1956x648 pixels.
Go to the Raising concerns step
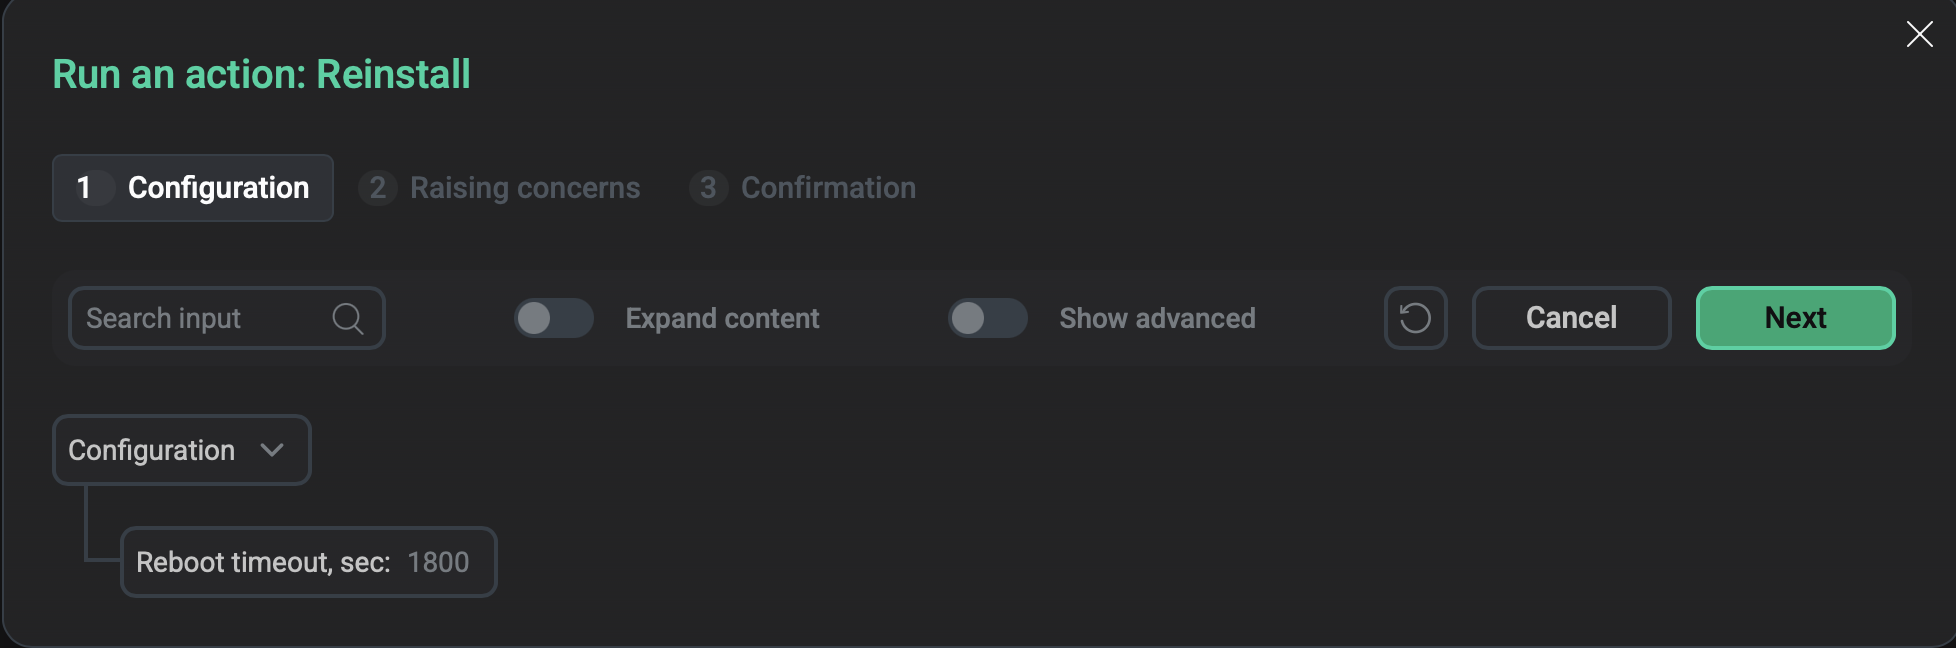point(524,188)
